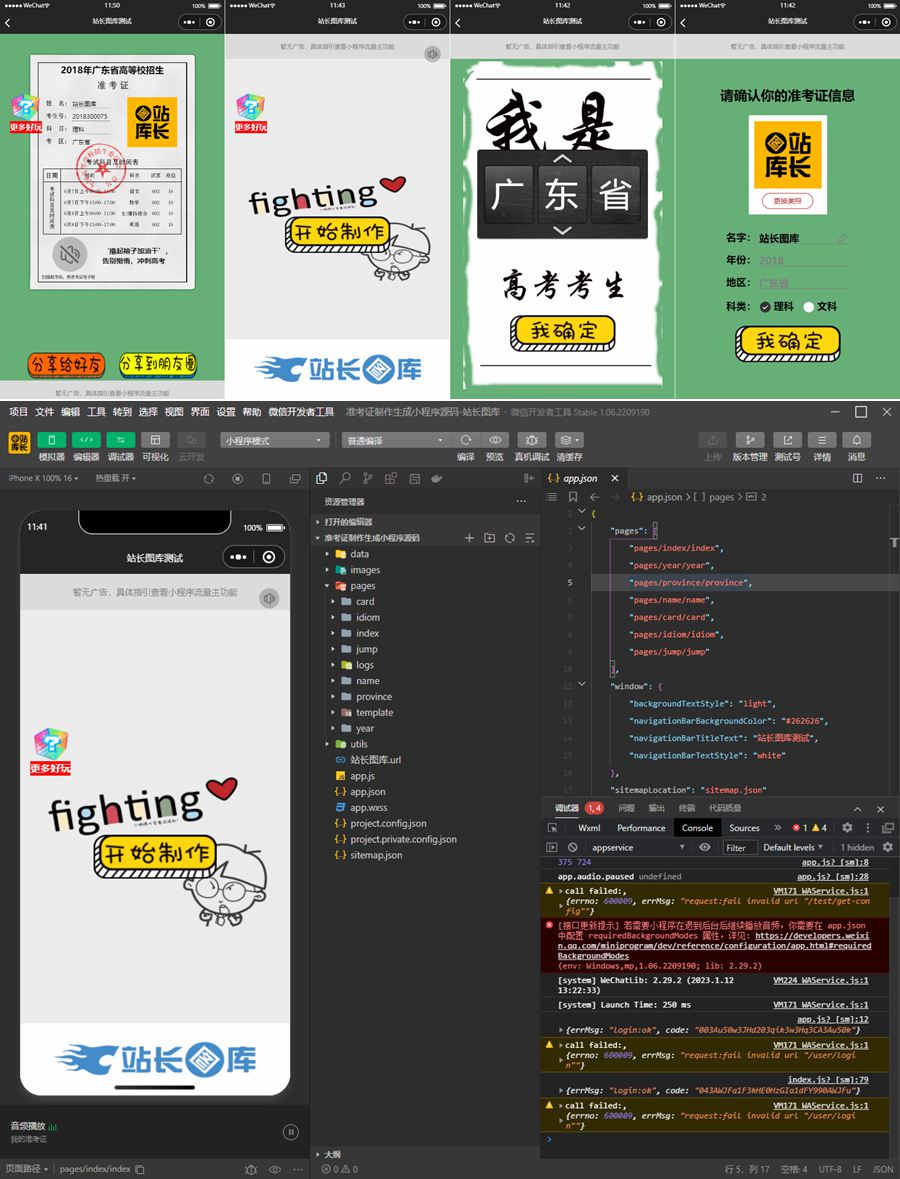
Task: Open DevTools settings gear icon
Action: point(847,828)
